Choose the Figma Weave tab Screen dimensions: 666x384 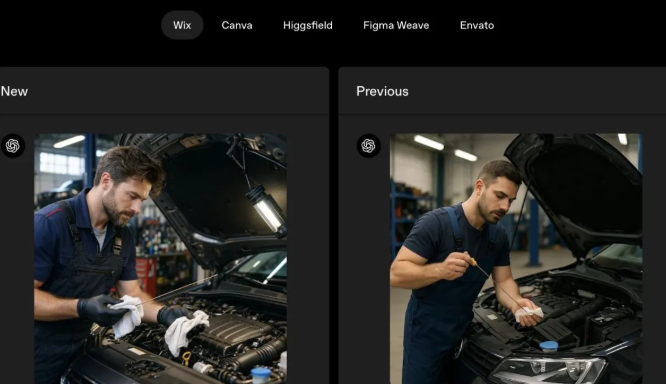point(396,25)
